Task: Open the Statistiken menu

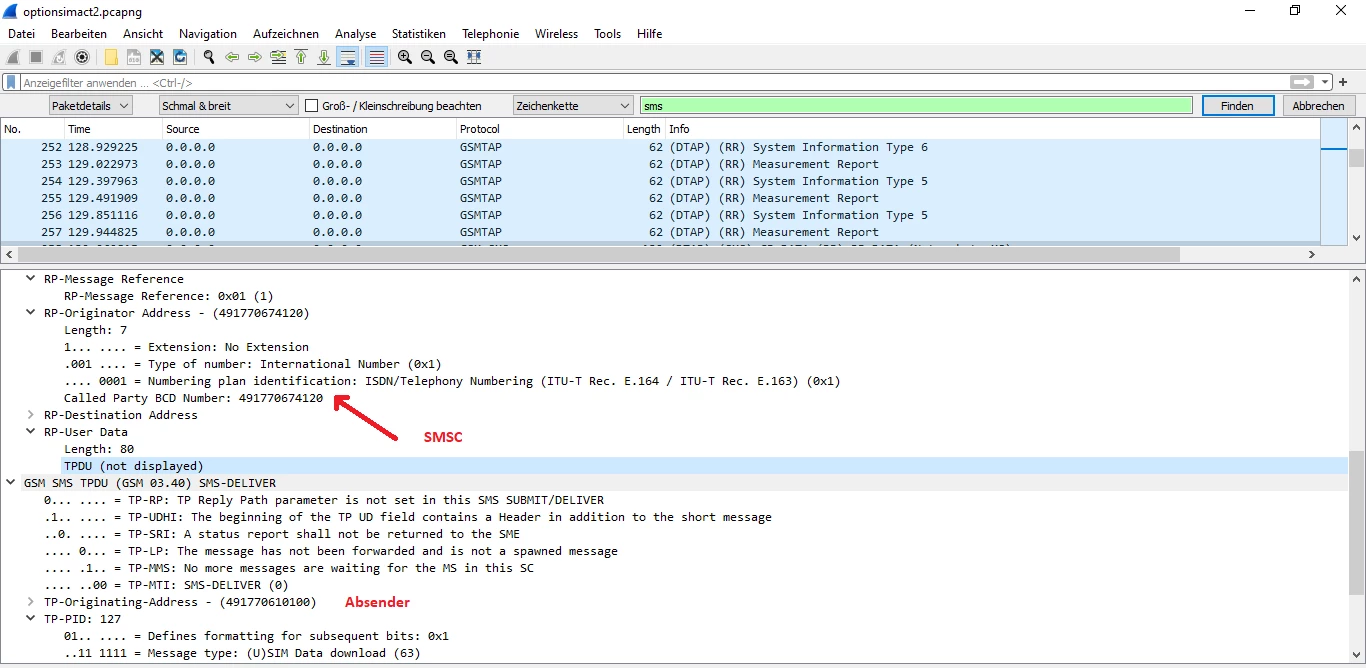Action: 418,34
